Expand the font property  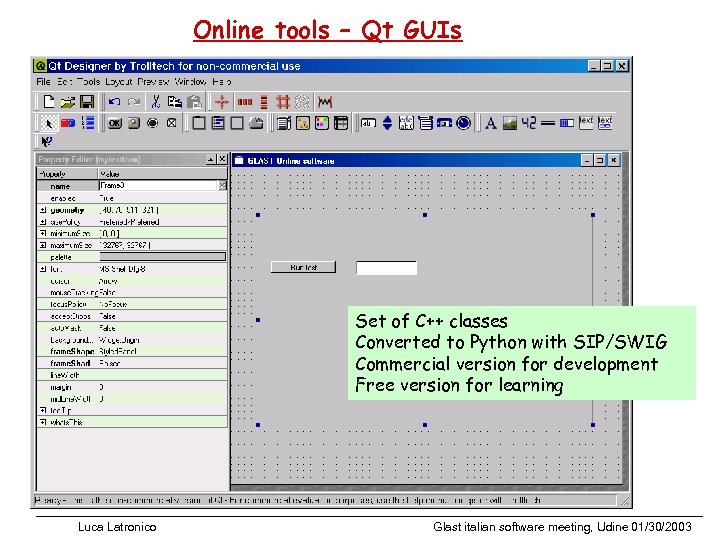[43, 269]
